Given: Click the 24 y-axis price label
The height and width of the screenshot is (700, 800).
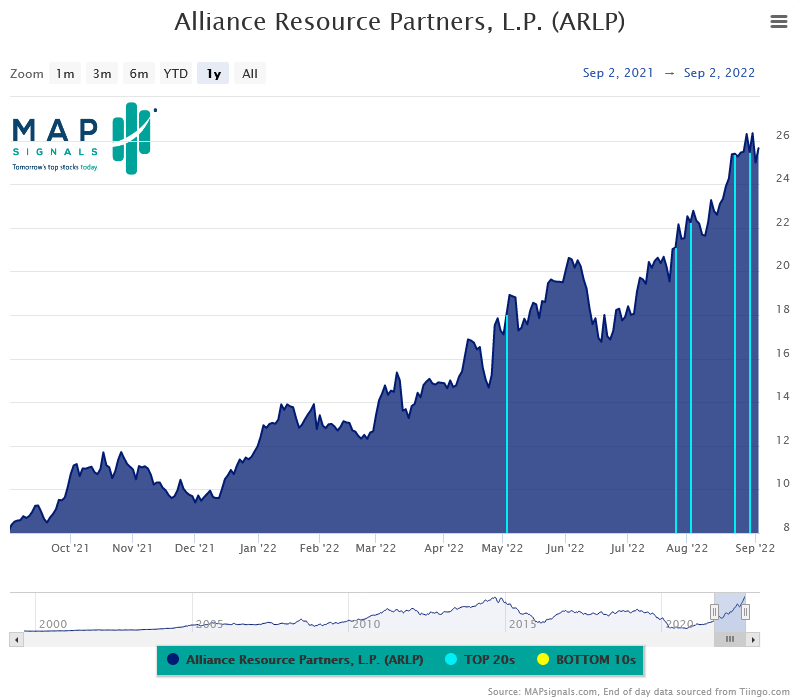Looking at the screenshot, I should click(x=783, y=179).
